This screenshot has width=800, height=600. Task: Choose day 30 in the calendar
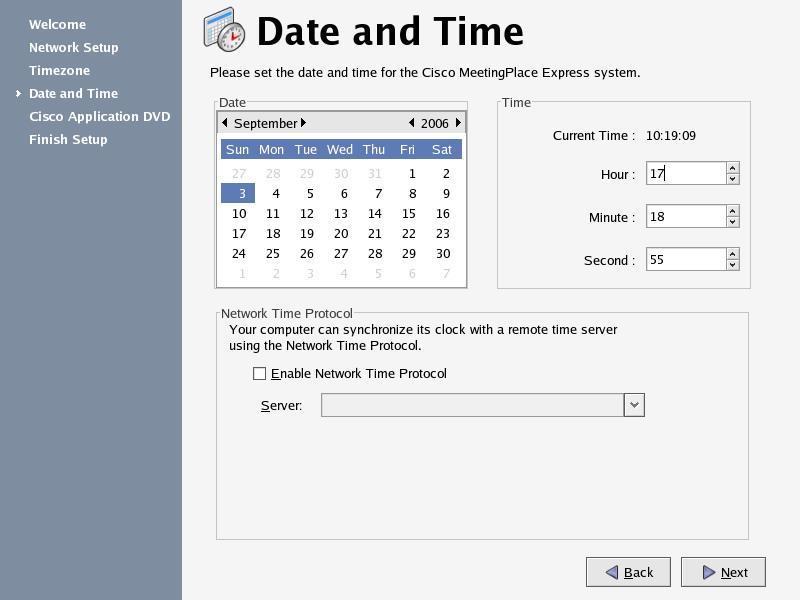(443, 253)
